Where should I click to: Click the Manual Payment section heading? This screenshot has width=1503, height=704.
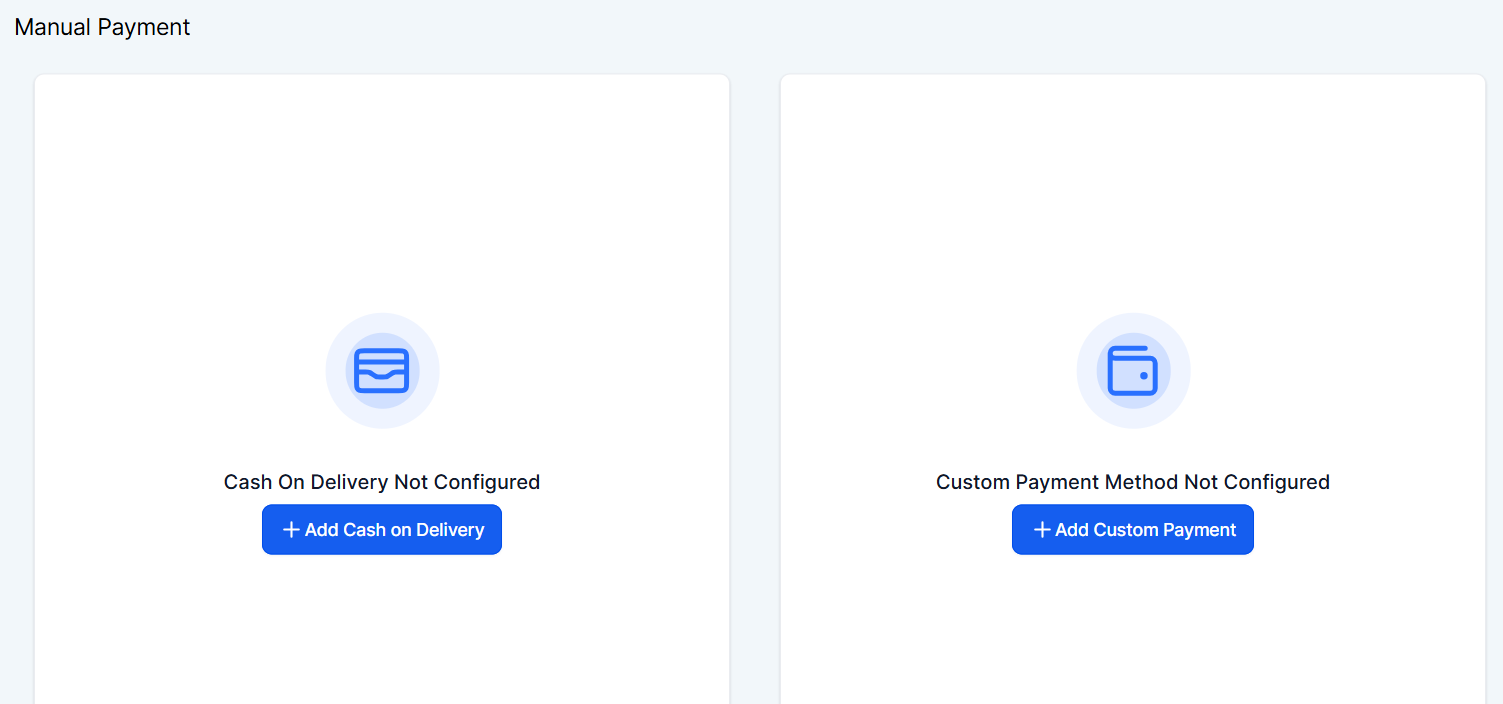102,27
